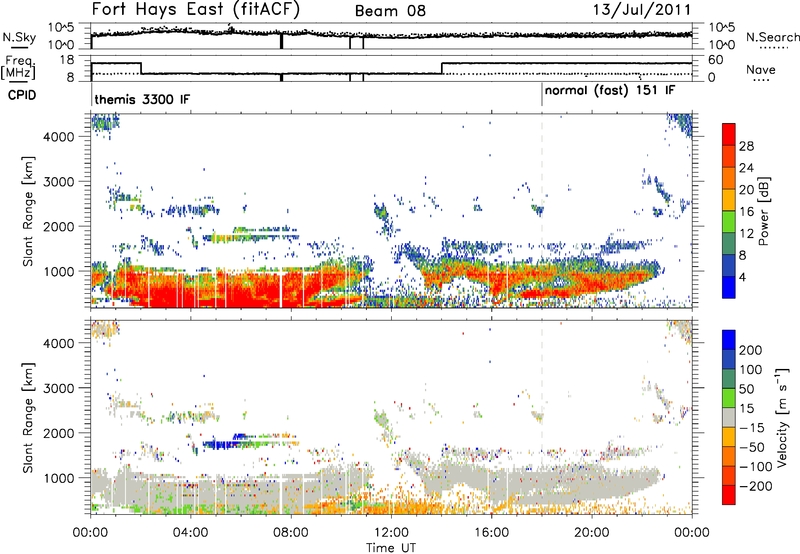
Task: Click the blue top Velocity colorbar segment
Action: pos(729,340)
